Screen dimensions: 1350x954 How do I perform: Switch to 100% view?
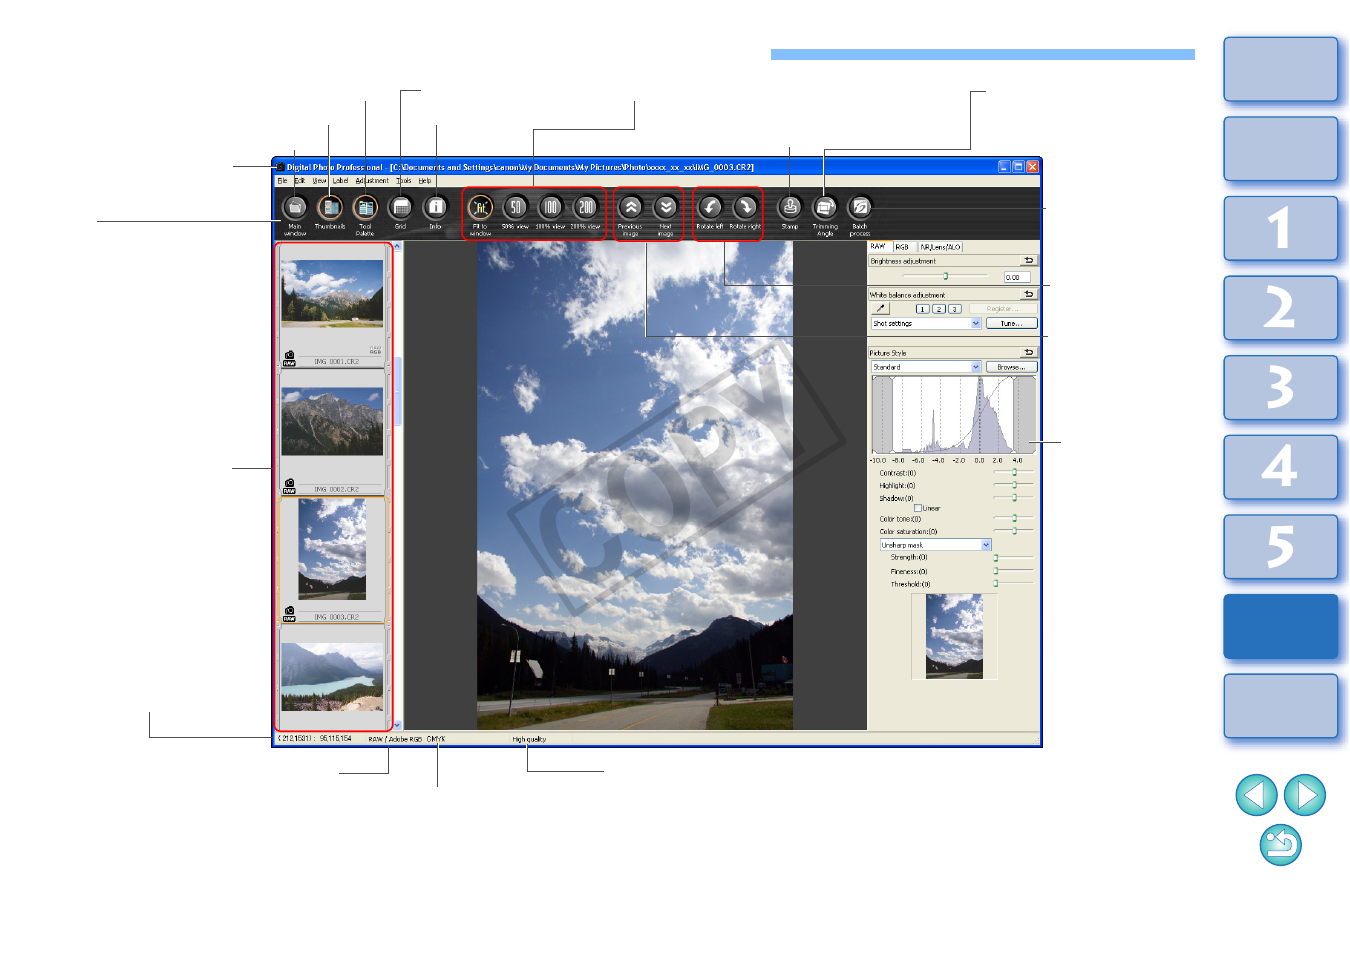click(551, 208)
